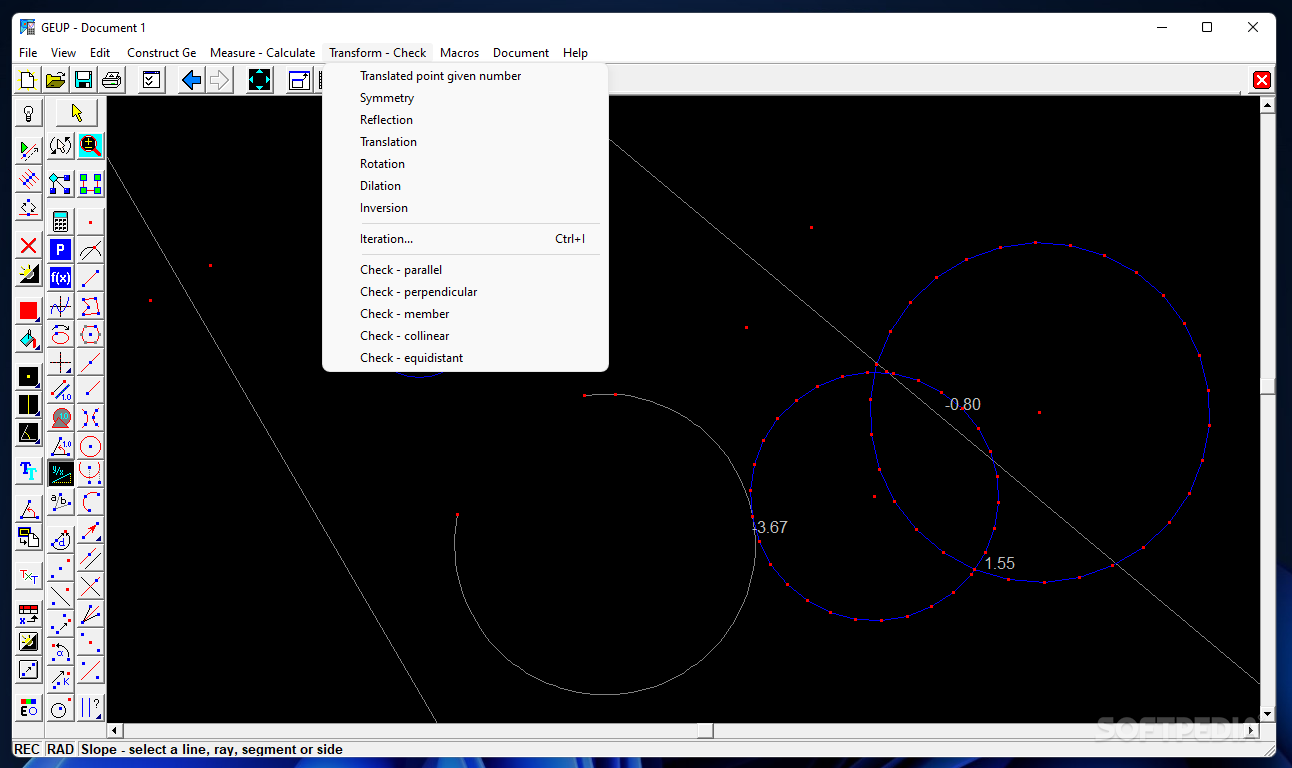Open the paint bucket fill flyout
This screenshot has width=1292, height=768.
29,340
